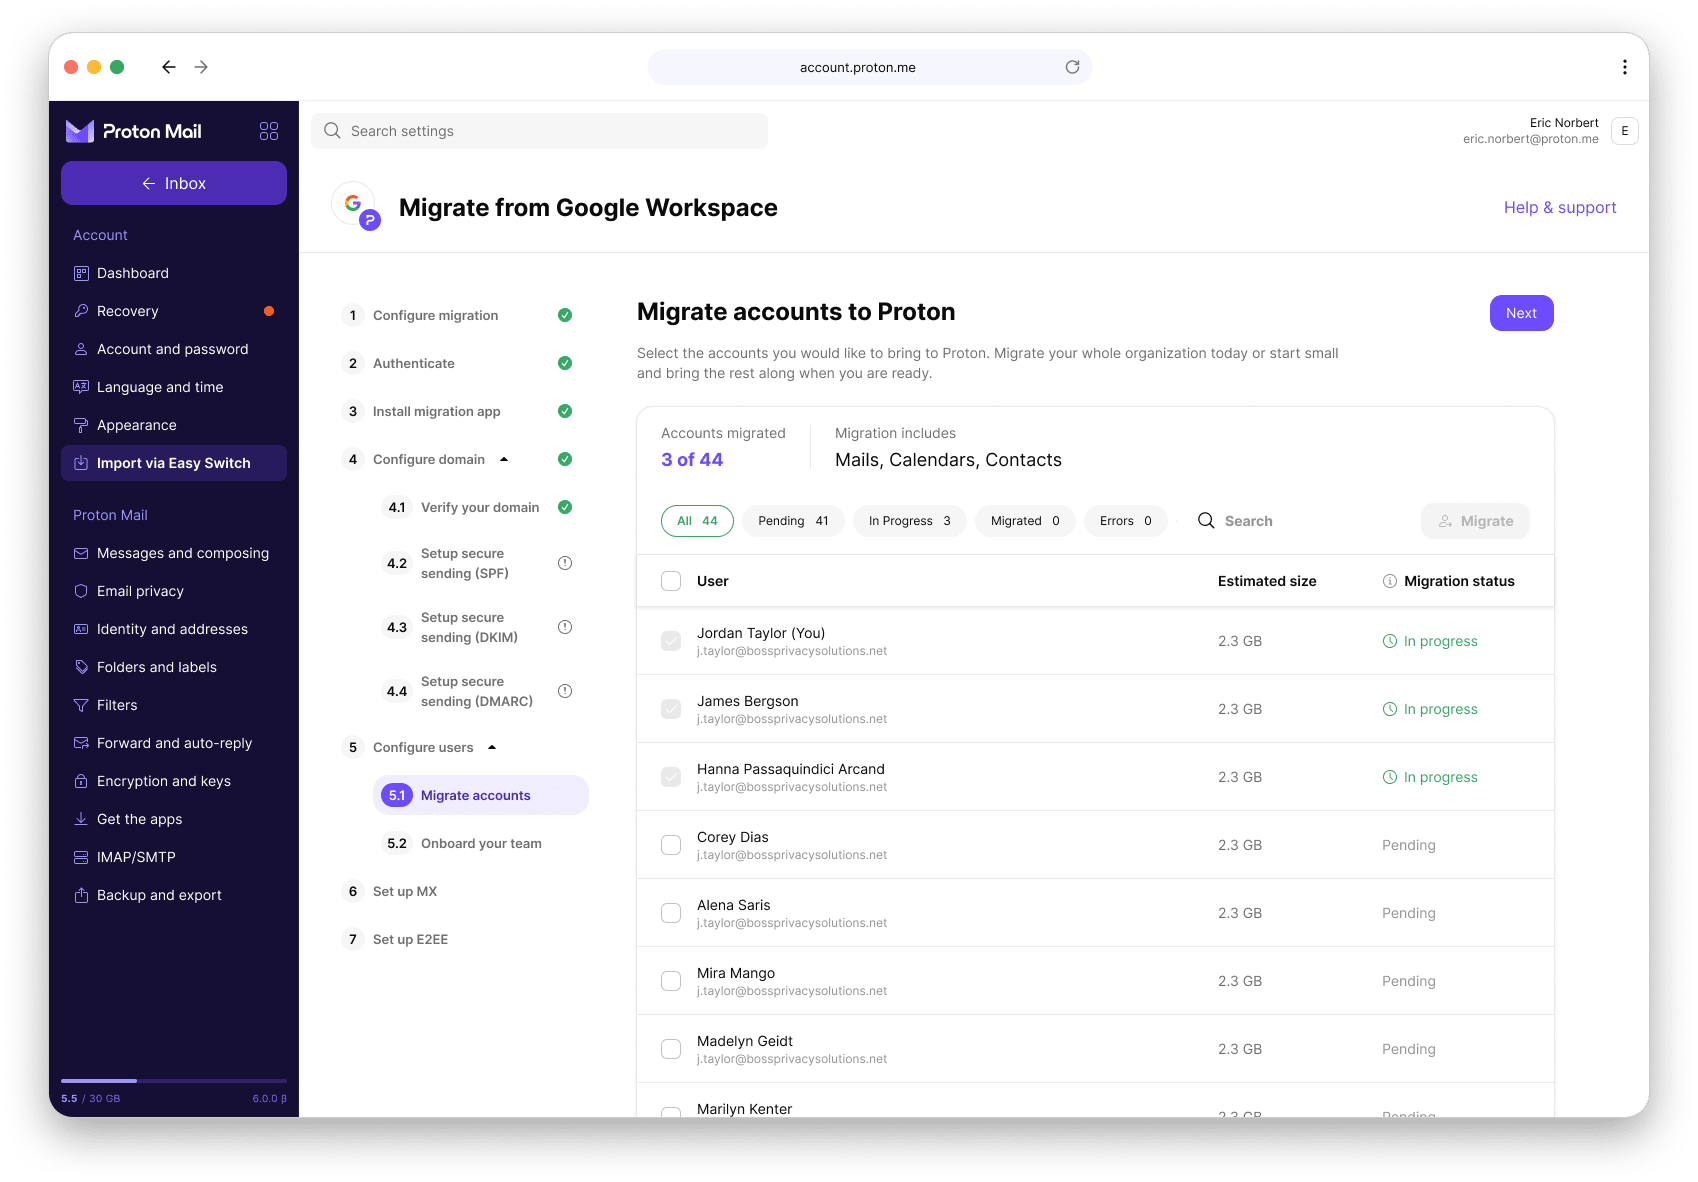Click the Forward and auto-reply icon
The image size is (1698, 1182).
pyautogui.click(x=81, y=743)
